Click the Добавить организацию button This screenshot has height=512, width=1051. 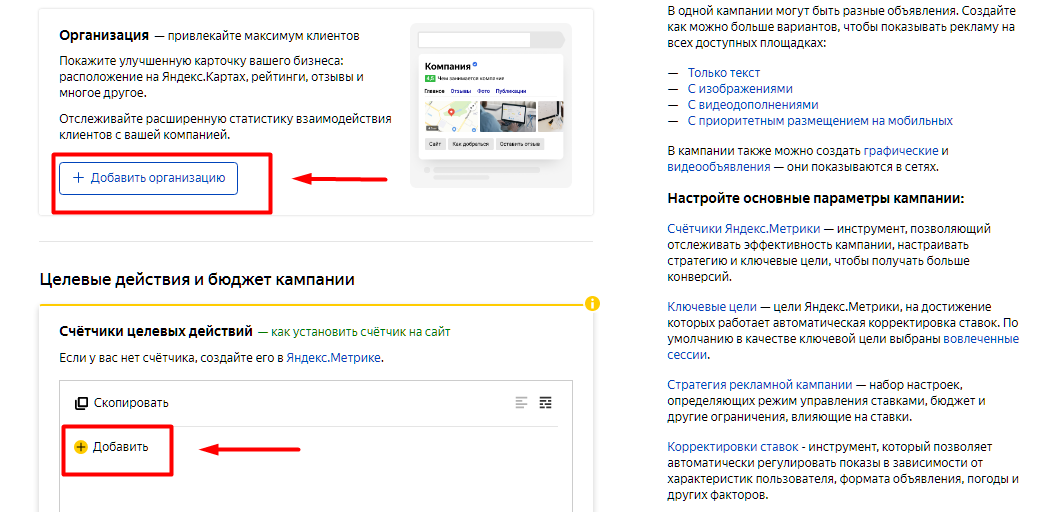click(148, 178)
